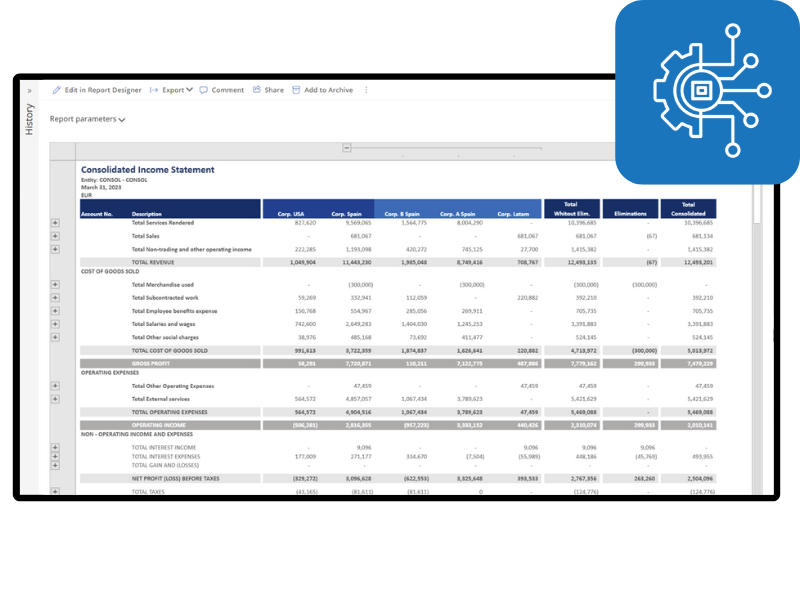Image resolution: width=800 pixels, height=600 pixels.
Task: Click the blue AI gear circuit icon
Action: (707, 92)
